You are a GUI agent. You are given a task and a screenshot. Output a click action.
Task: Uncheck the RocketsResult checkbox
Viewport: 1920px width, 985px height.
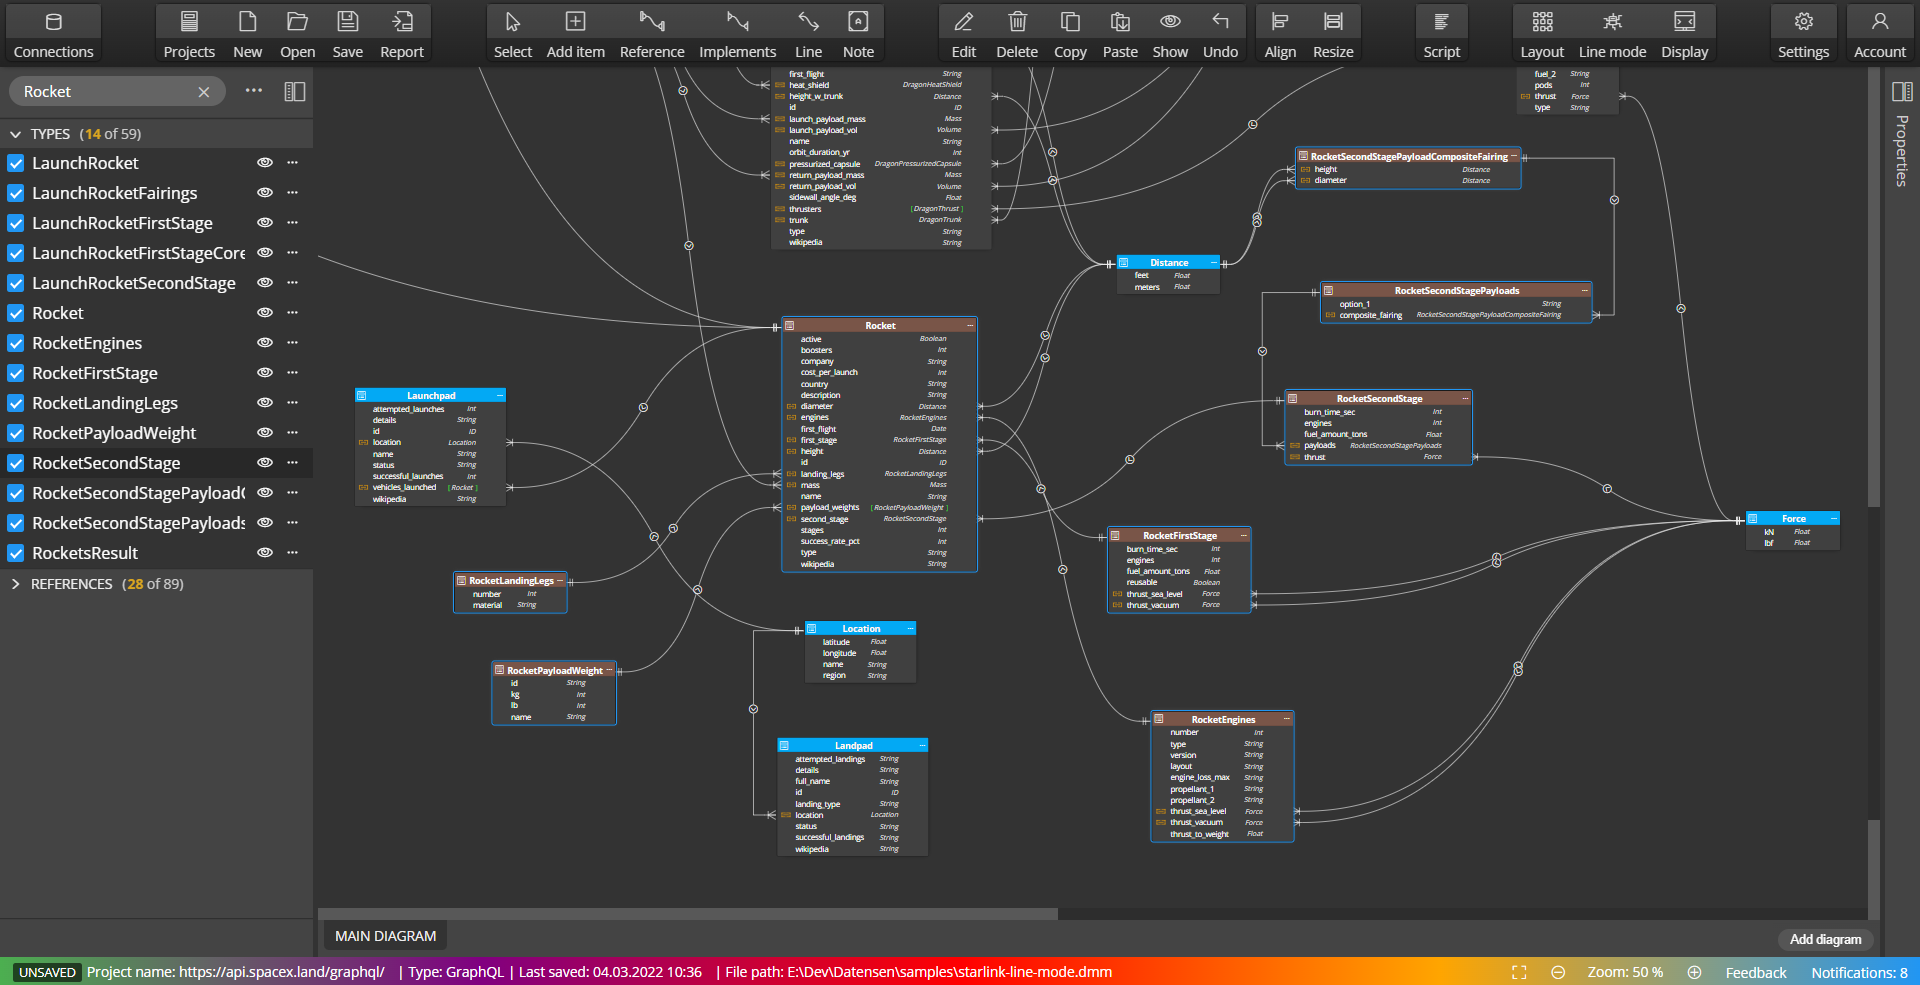click(x=16, y=553)
